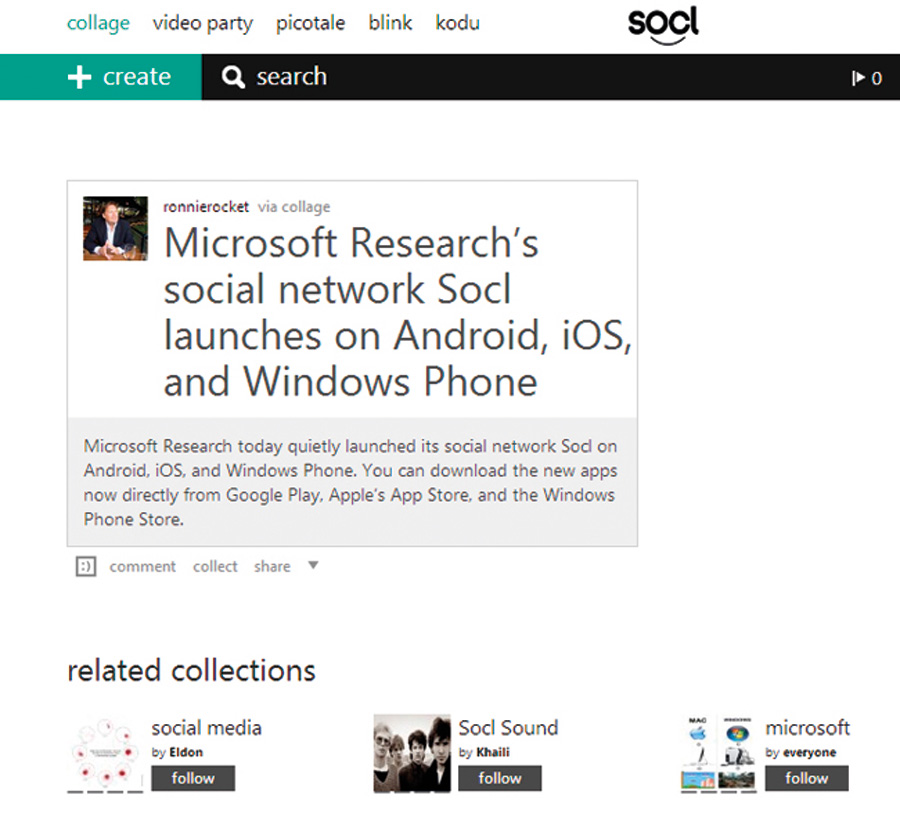Click the smiley reaction icon under the post
Image resolution: width=900 pixels, height=831 pixels.
tap(86, 566)
